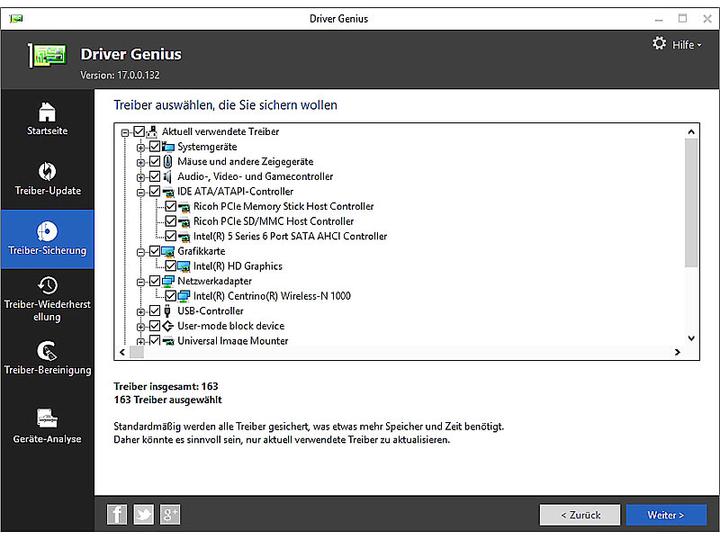This screenshot has width=720, height=540.
Task: Toggle the Grafikkarte checkbox
Action: point(155,251)
